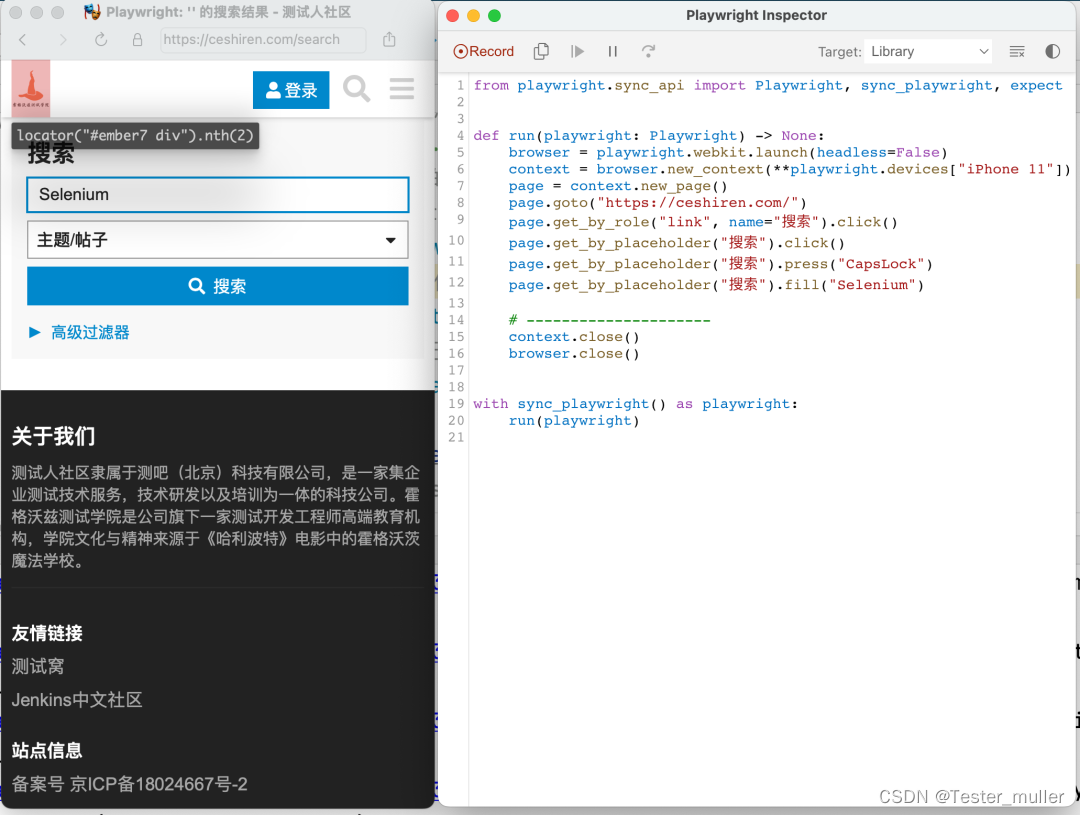Click code line 10 placeholder click
This screenshot has width=1080, height=815.
[x=676, y=243]
